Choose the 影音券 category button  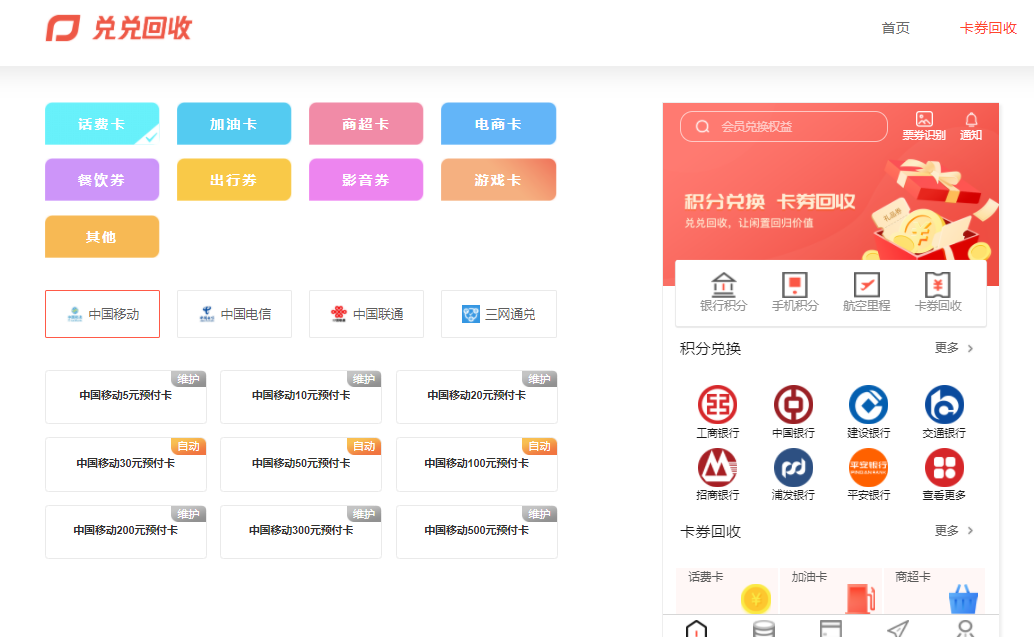tap(366, 179)
